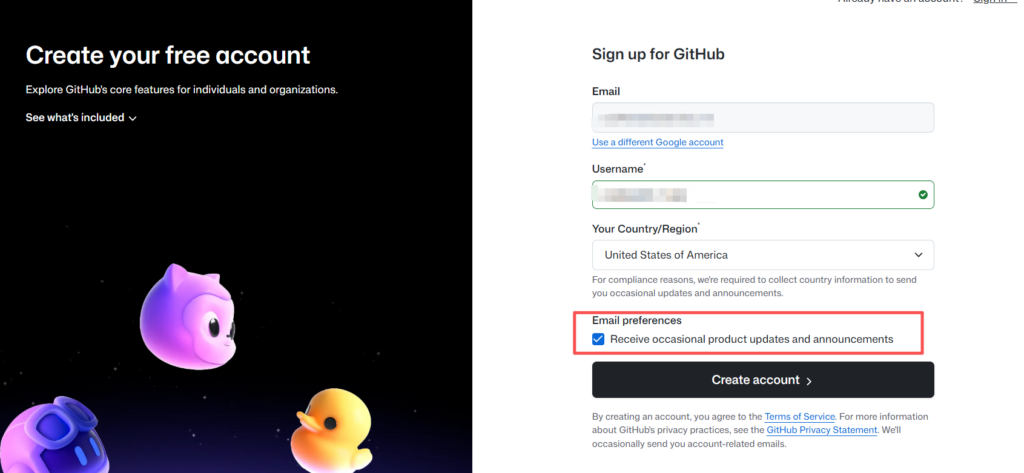Image resolution: width=1024 pixels, height=473 pixels.
Task: Click the Country/Region dropdown arrow
Action: [x=917, y=255]
